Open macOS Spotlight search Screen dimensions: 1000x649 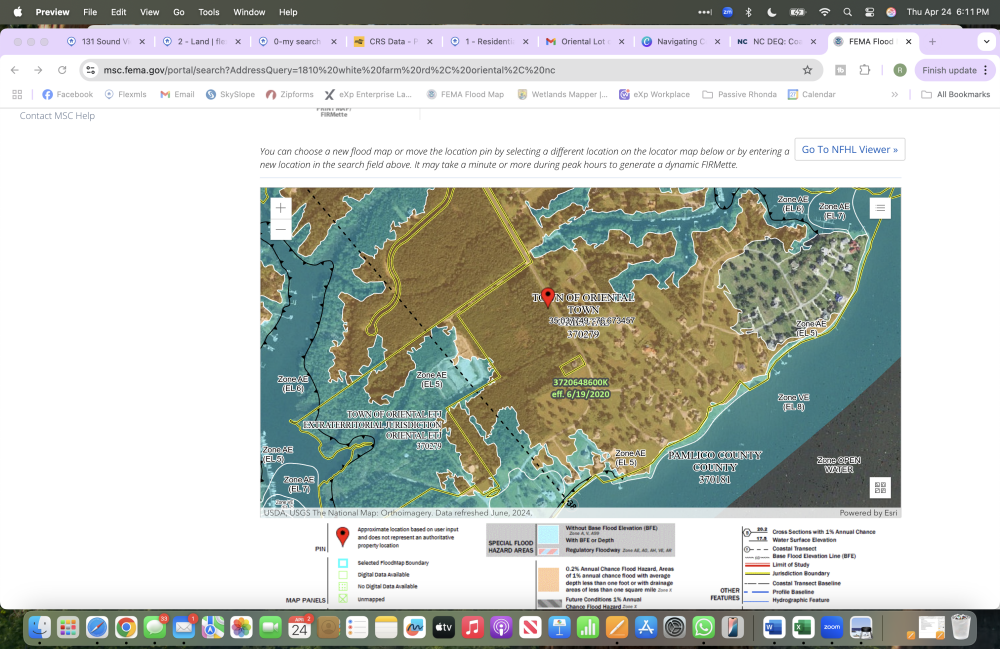[847, 12]
